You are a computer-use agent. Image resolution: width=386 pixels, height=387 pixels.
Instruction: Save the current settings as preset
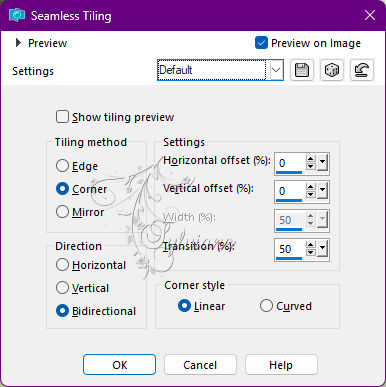point(302,70)
